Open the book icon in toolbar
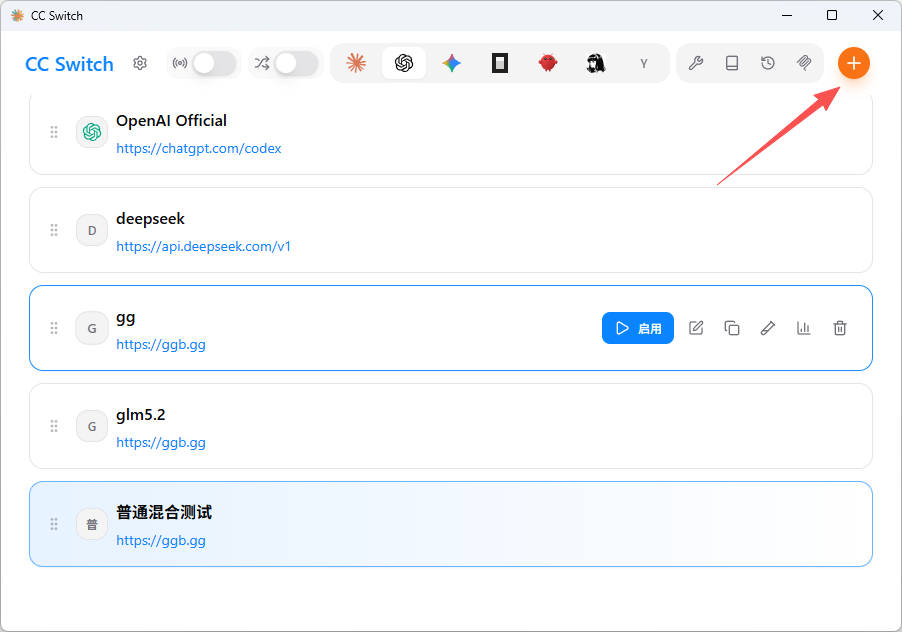This screenshot has height=632, width=902. tap(732, 63)
